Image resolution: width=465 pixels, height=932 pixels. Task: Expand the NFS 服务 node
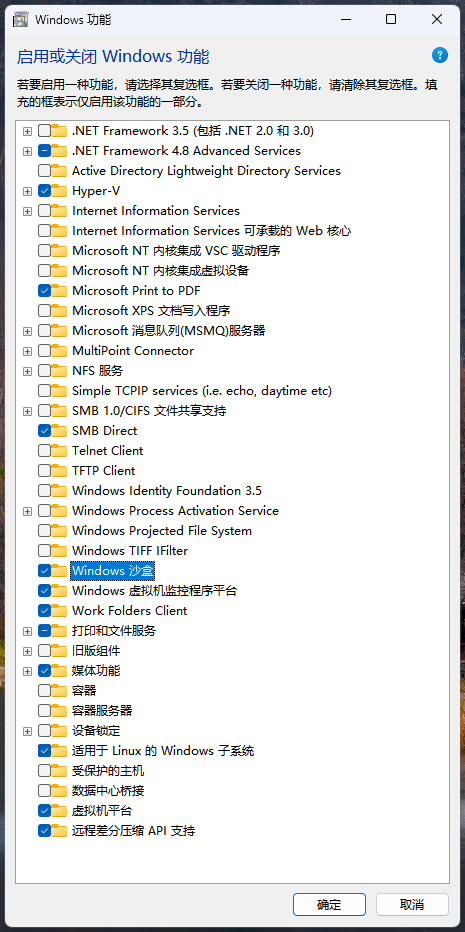(27, 371)
